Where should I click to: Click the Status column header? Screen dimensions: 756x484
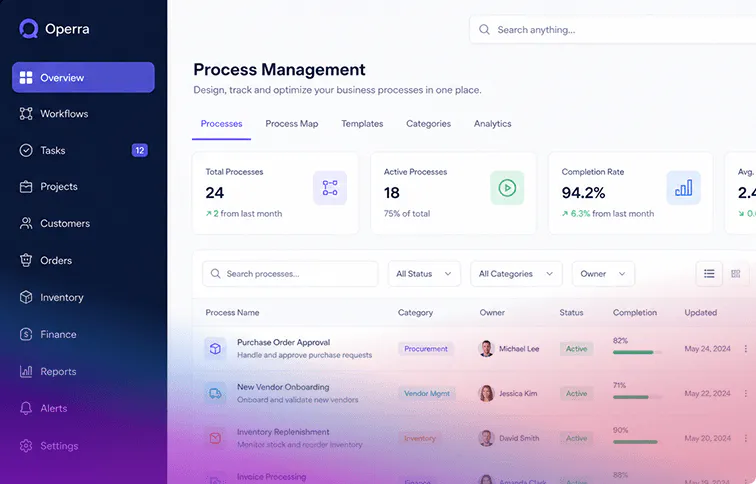(571, 312)
